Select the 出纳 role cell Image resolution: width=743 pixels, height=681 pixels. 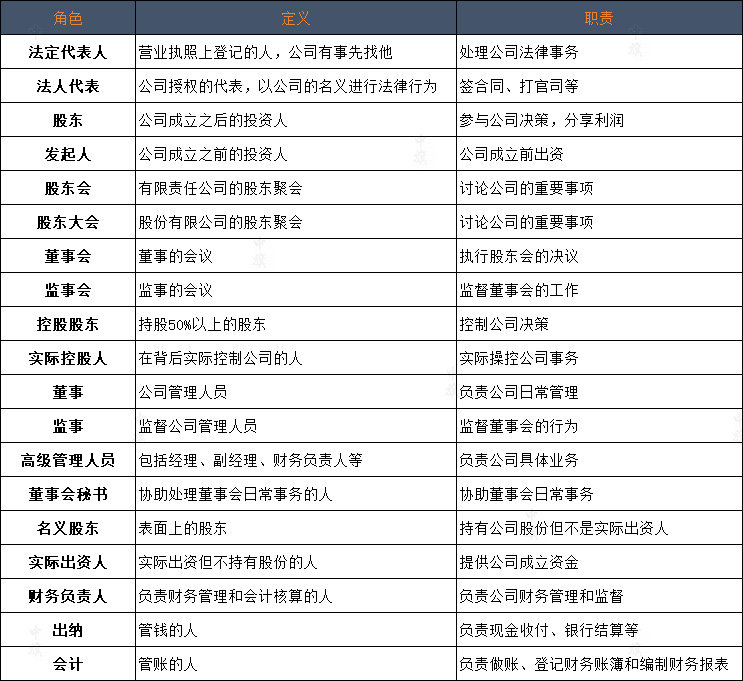click(x=67, y=630)
